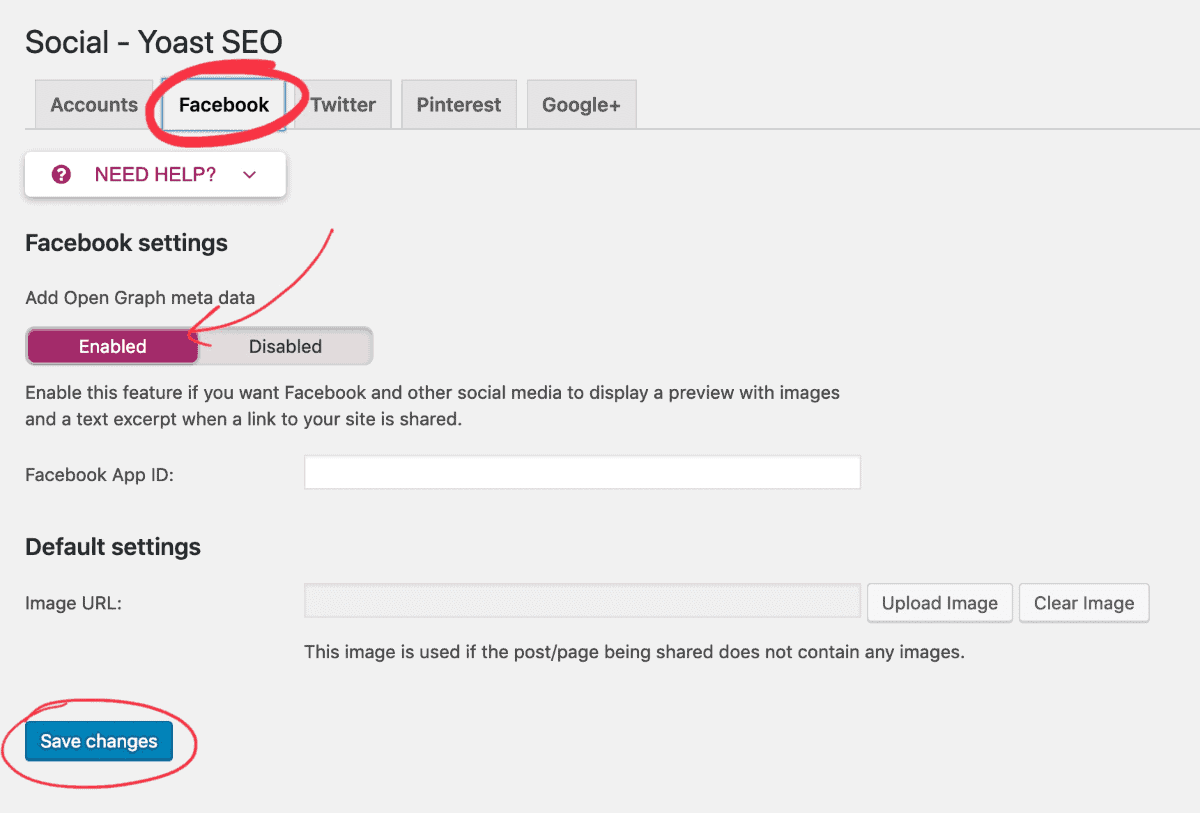Set Open Graph meta data to Enabled
1200x813 pixels.
[x=113, y=346]
